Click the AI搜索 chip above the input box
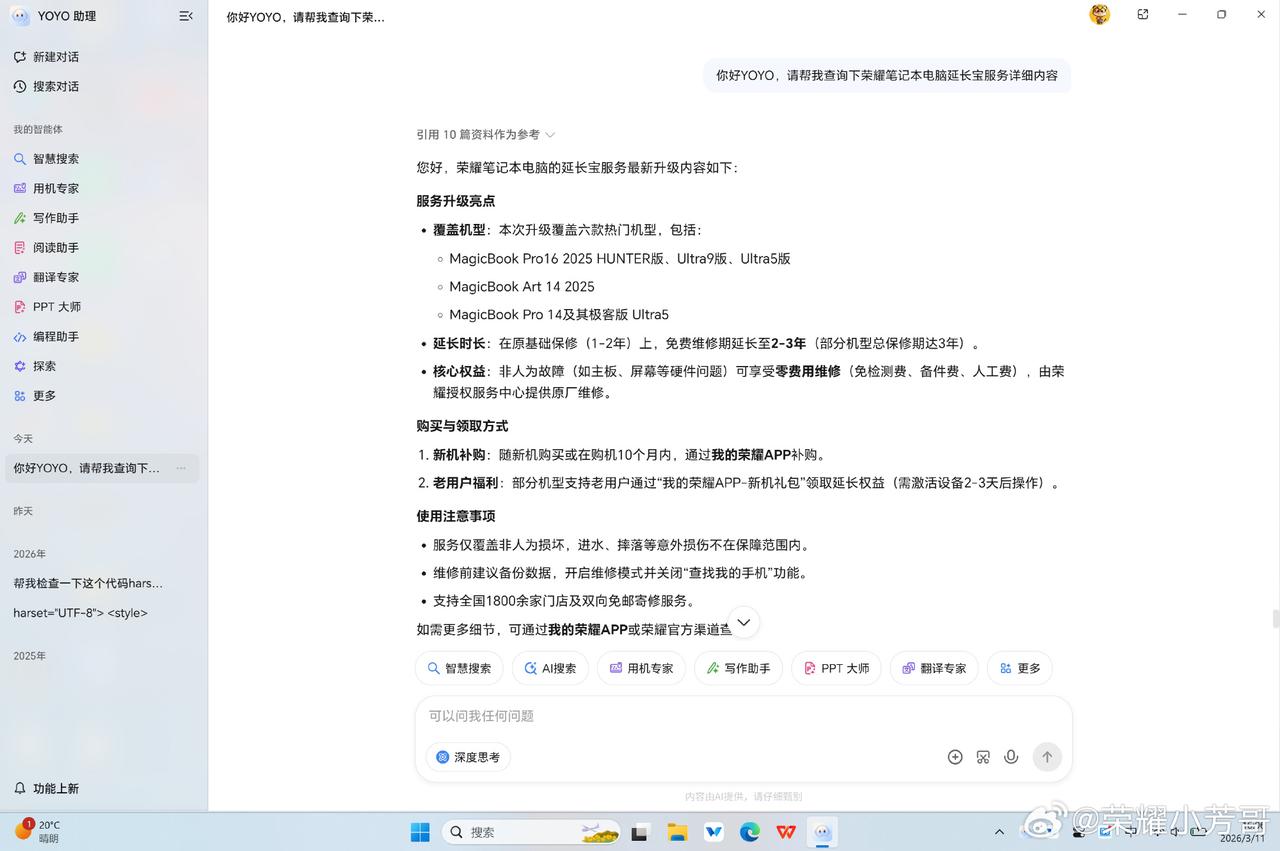 pyautogui.click(x=550, y=668)
